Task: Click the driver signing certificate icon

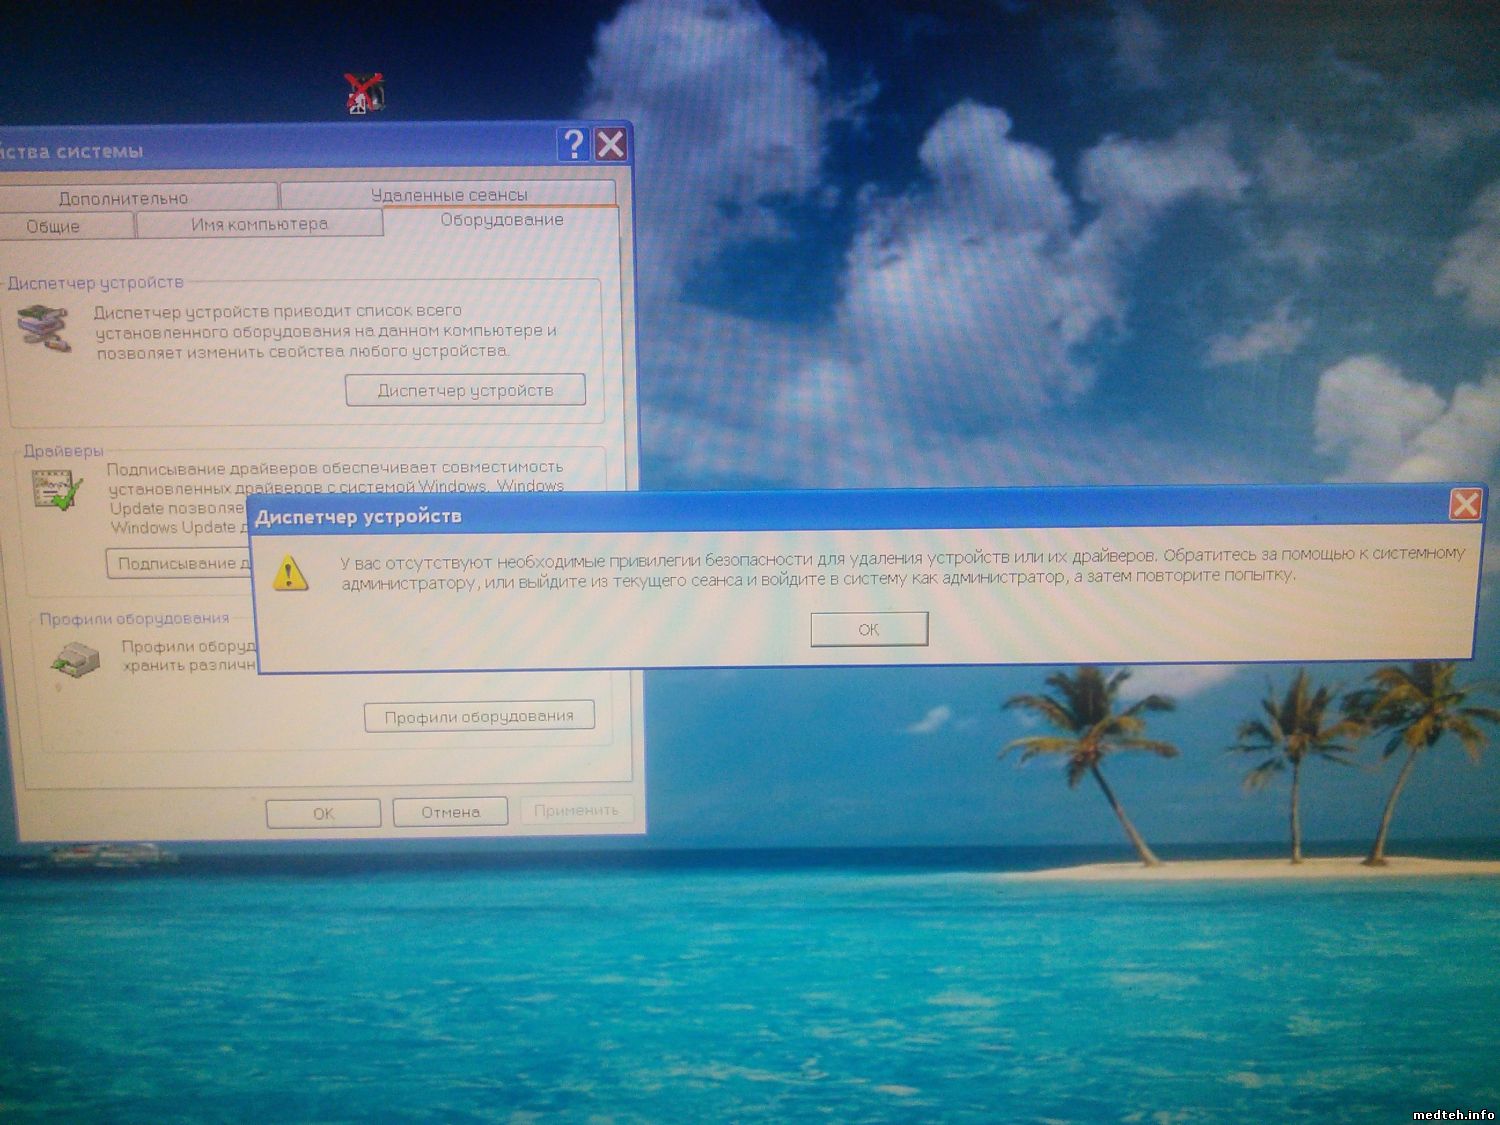Action: [x=56, y=489]
